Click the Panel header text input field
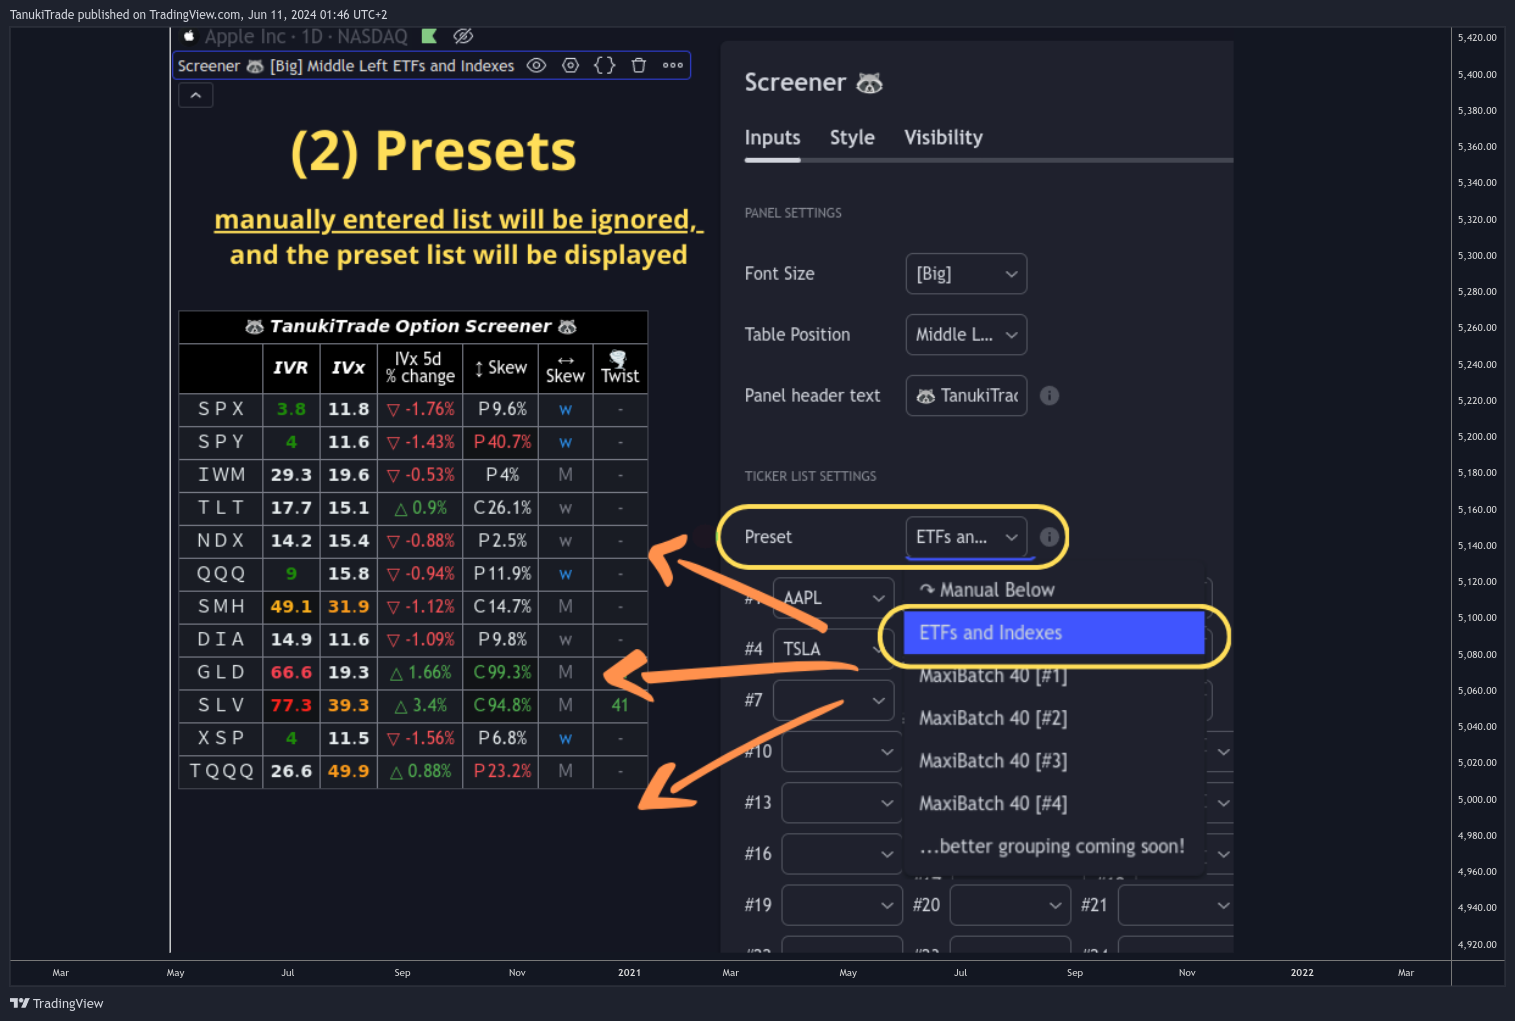 (x=966, y=396)
